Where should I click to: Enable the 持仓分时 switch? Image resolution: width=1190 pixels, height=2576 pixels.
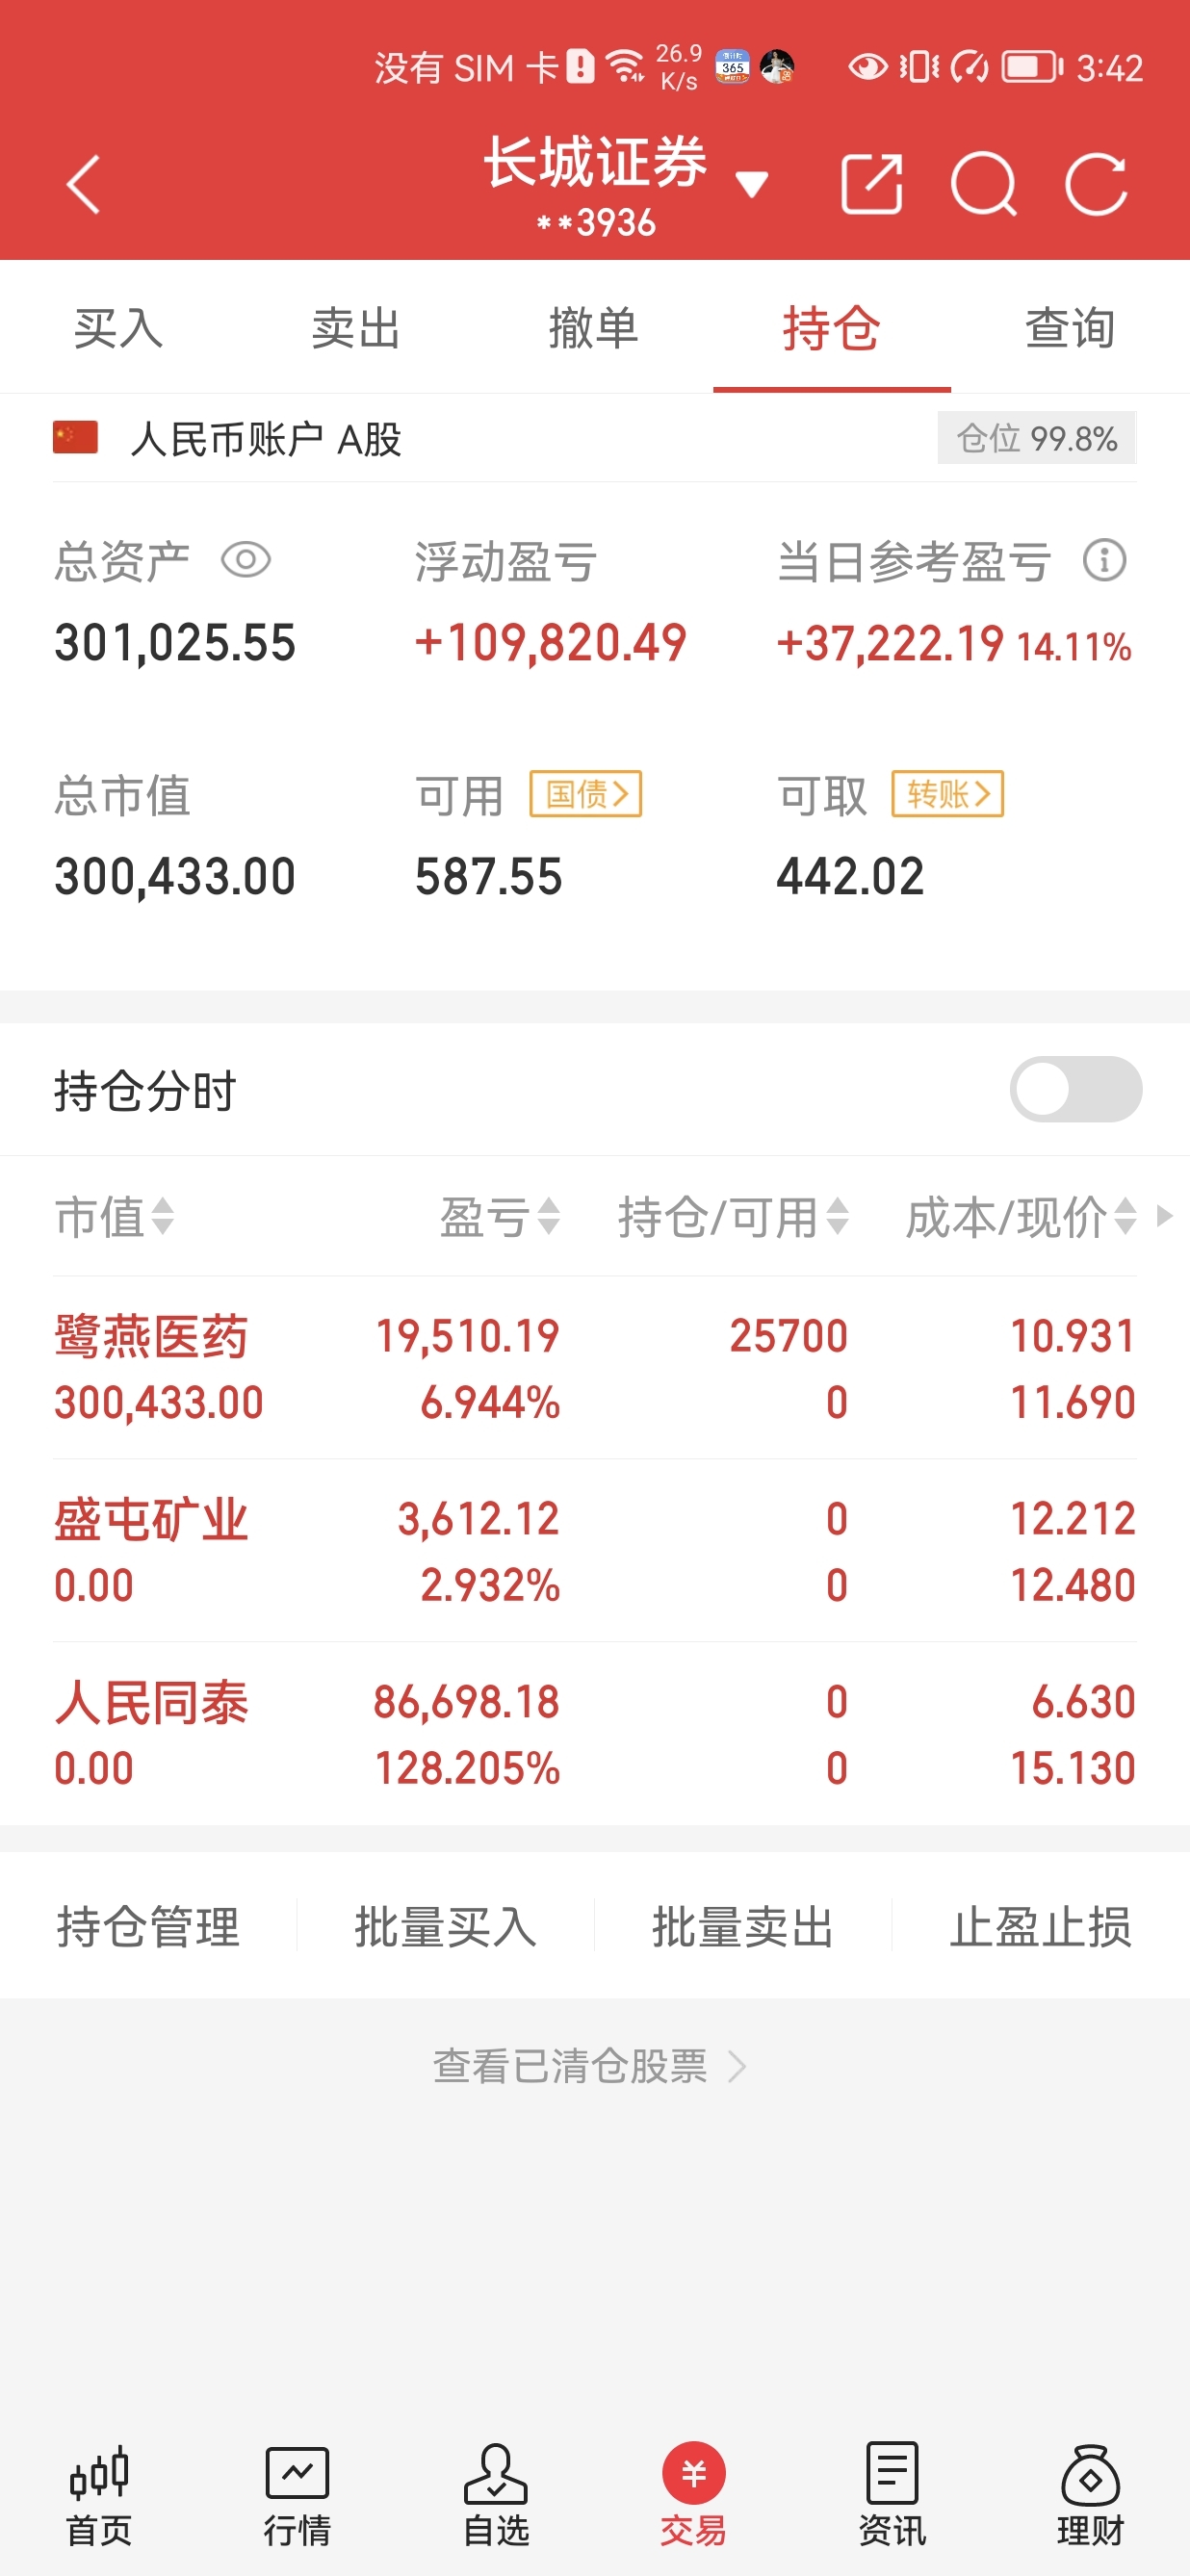pyautogui.click(x=1075, y=1089)
